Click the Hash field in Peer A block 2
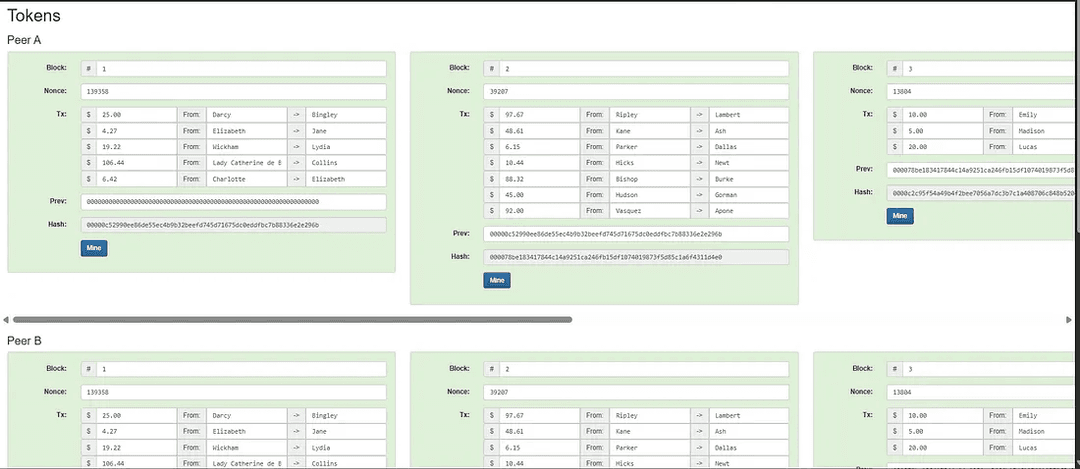Viewport: 1080px width, 469px height. (636, 257)
